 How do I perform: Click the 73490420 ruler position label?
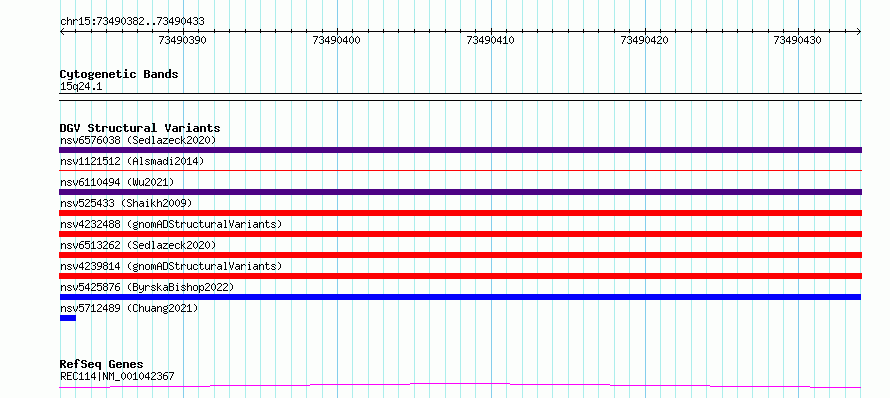645,40
